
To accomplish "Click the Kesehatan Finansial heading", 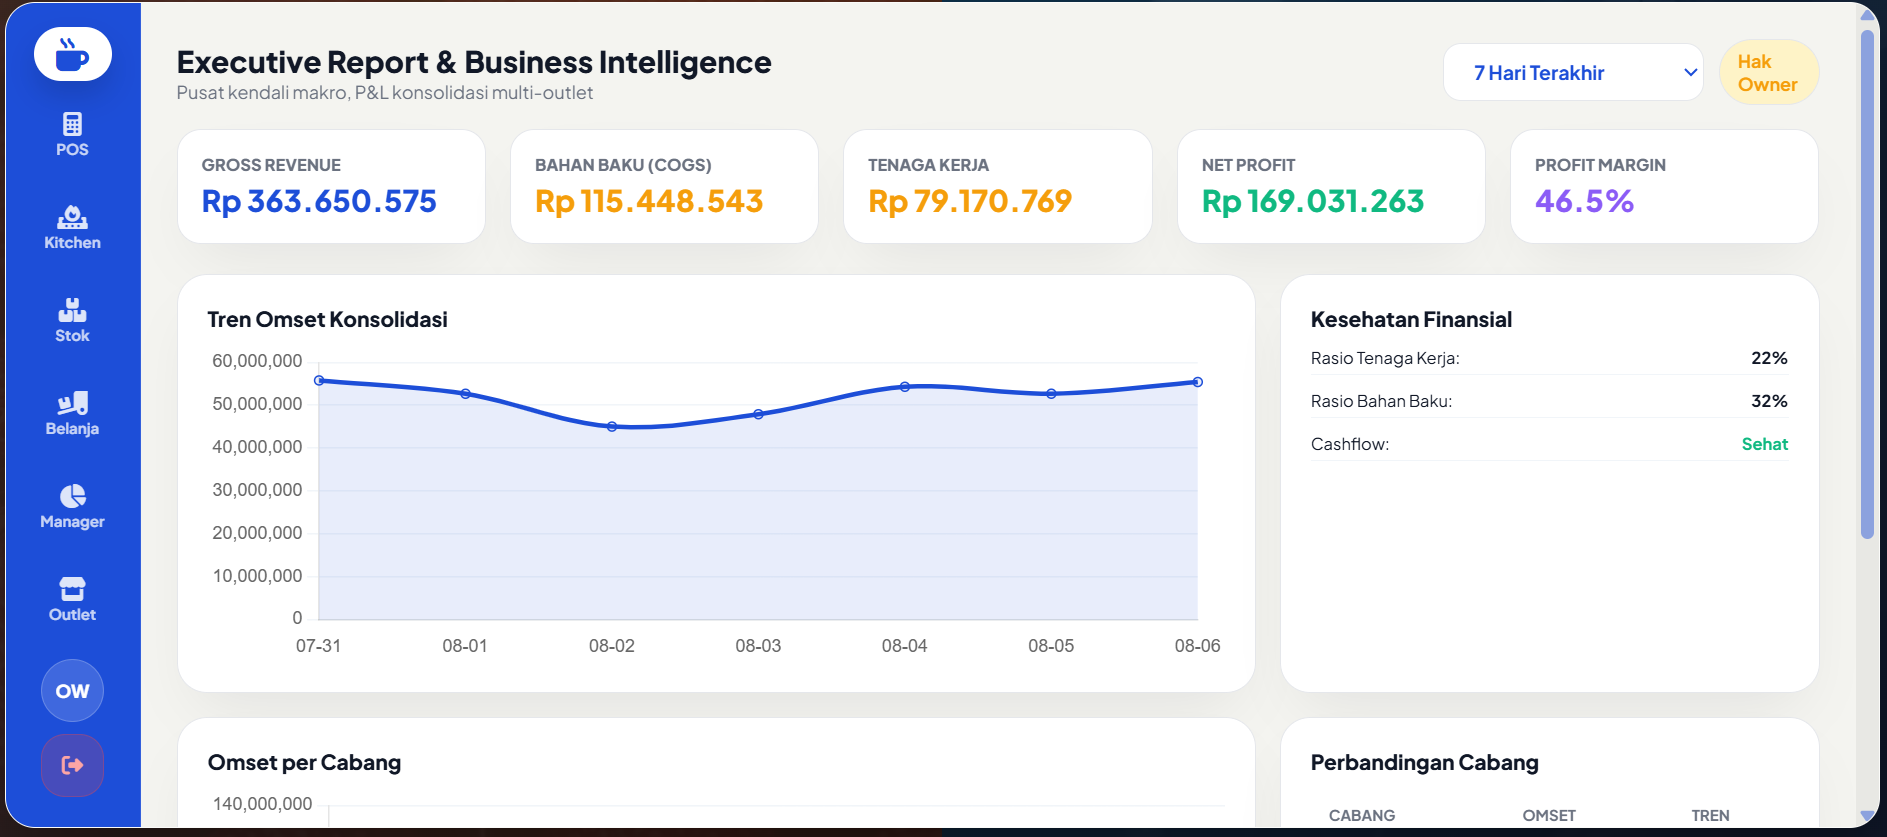I will tap(1411, 320).
